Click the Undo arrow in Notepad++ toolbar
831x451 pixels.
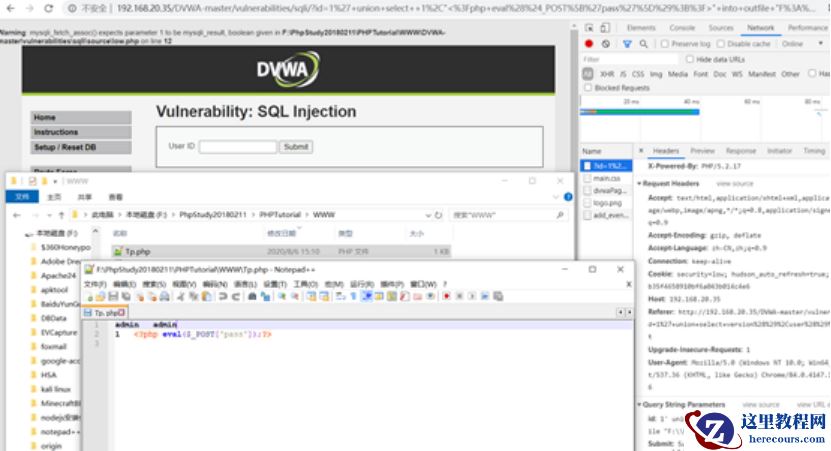[x=223, y=297]
